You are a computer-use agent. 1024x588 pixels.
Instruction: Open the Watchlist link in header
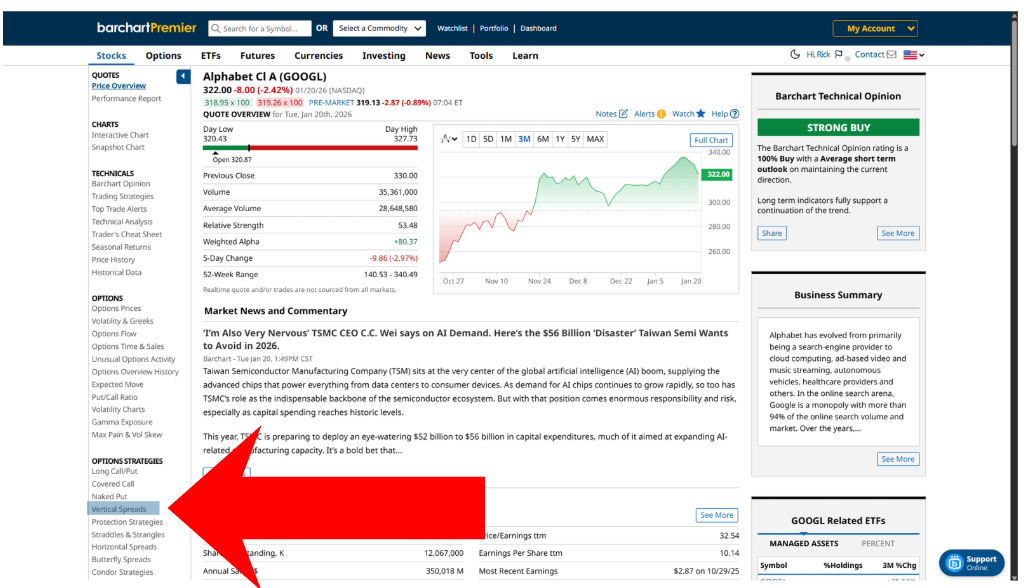(x=453, y=28)
